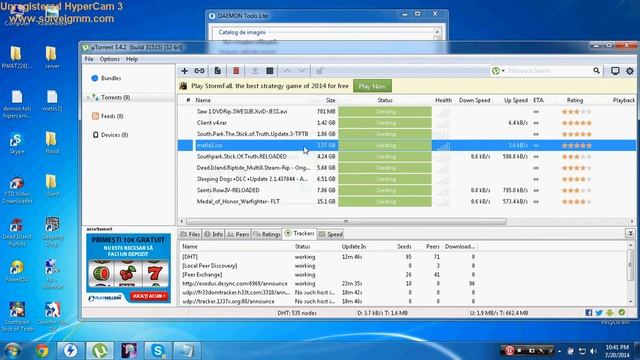Click inside the Infospace Search field
Image resolution: width=640 pixels, height=360 pixels.
(549, 71)
